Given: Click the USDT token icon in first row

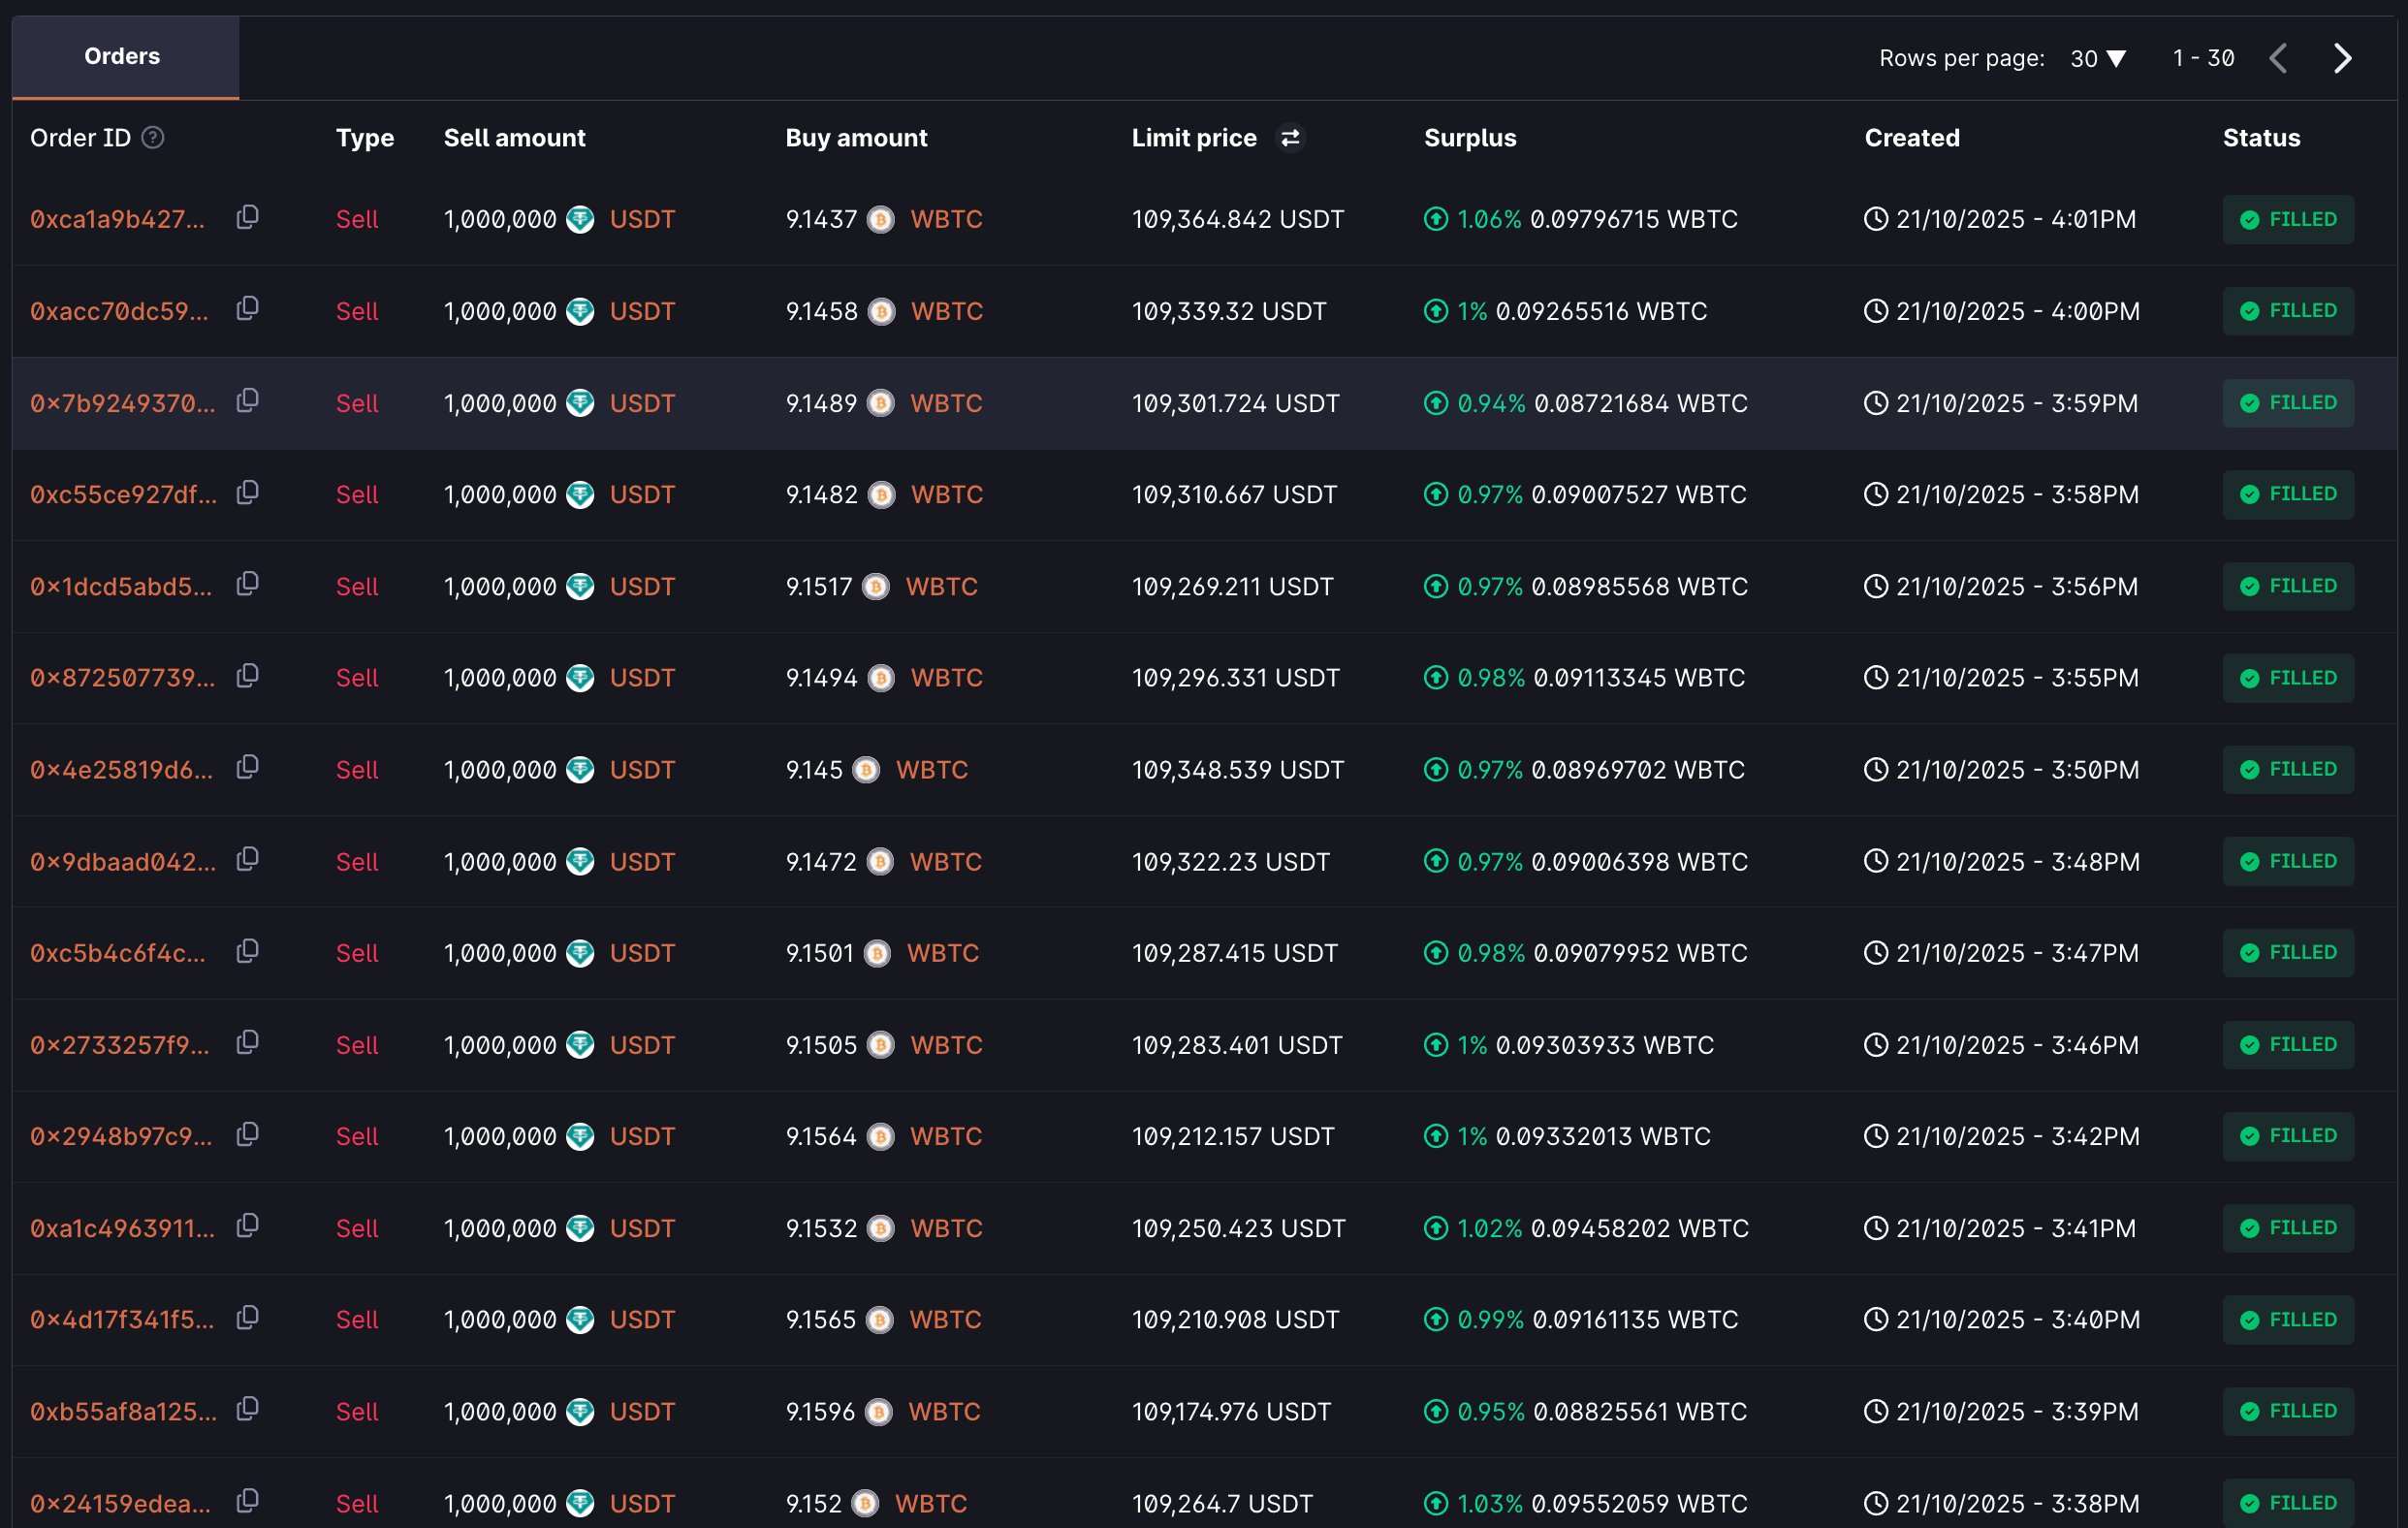Looking at the screenshot, I should [580, 219].
